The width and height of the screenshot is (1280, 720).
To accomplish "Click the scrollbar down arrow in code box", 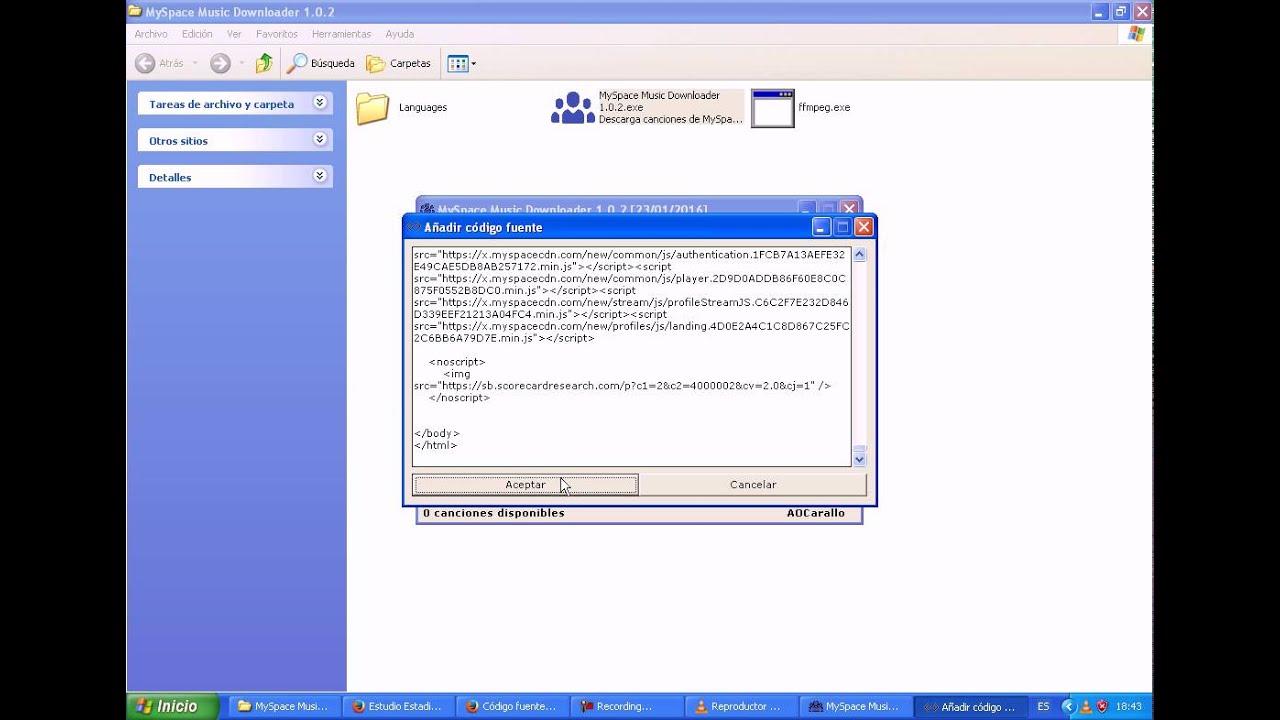I will coord(859,459).
